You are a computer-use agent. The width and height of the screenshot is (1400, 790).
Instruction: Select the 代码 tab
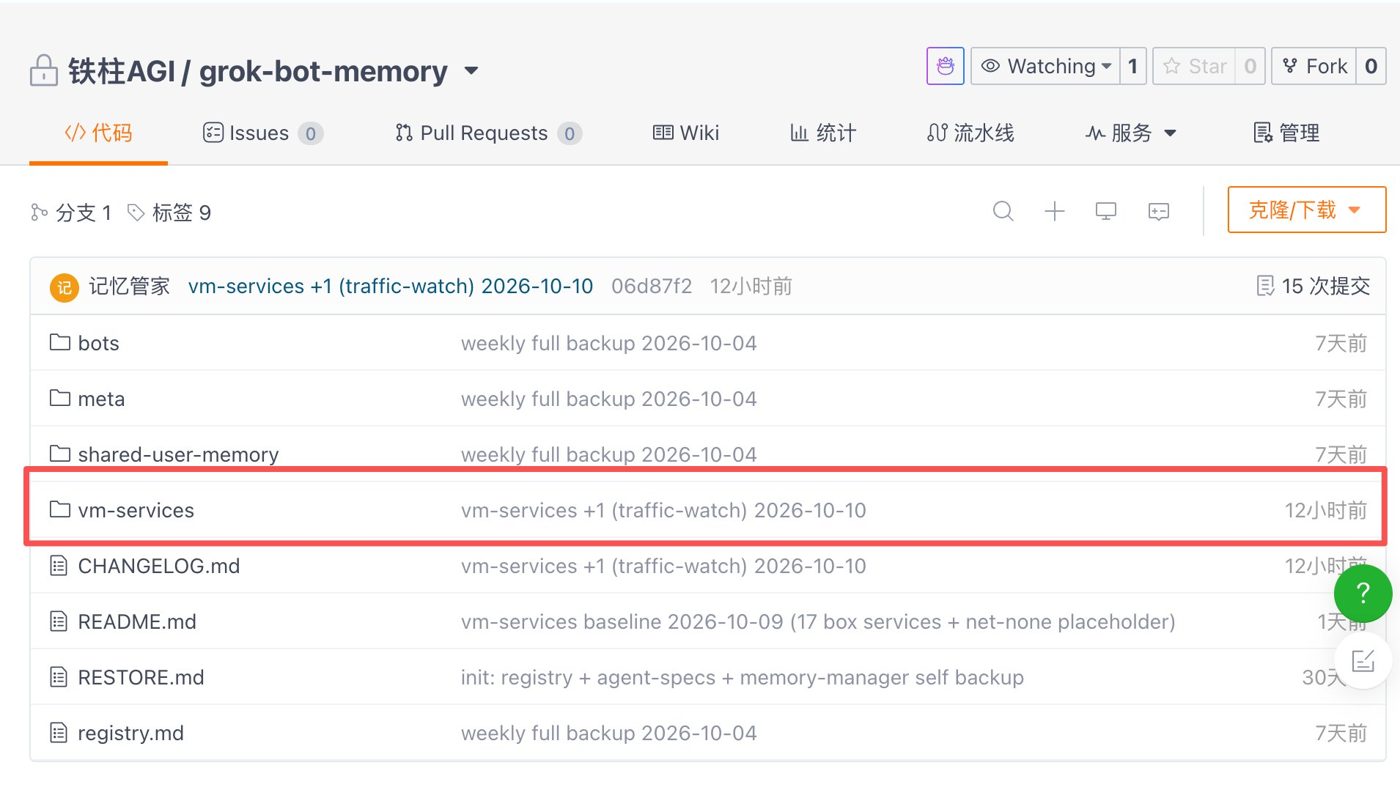tap(98, 133)
